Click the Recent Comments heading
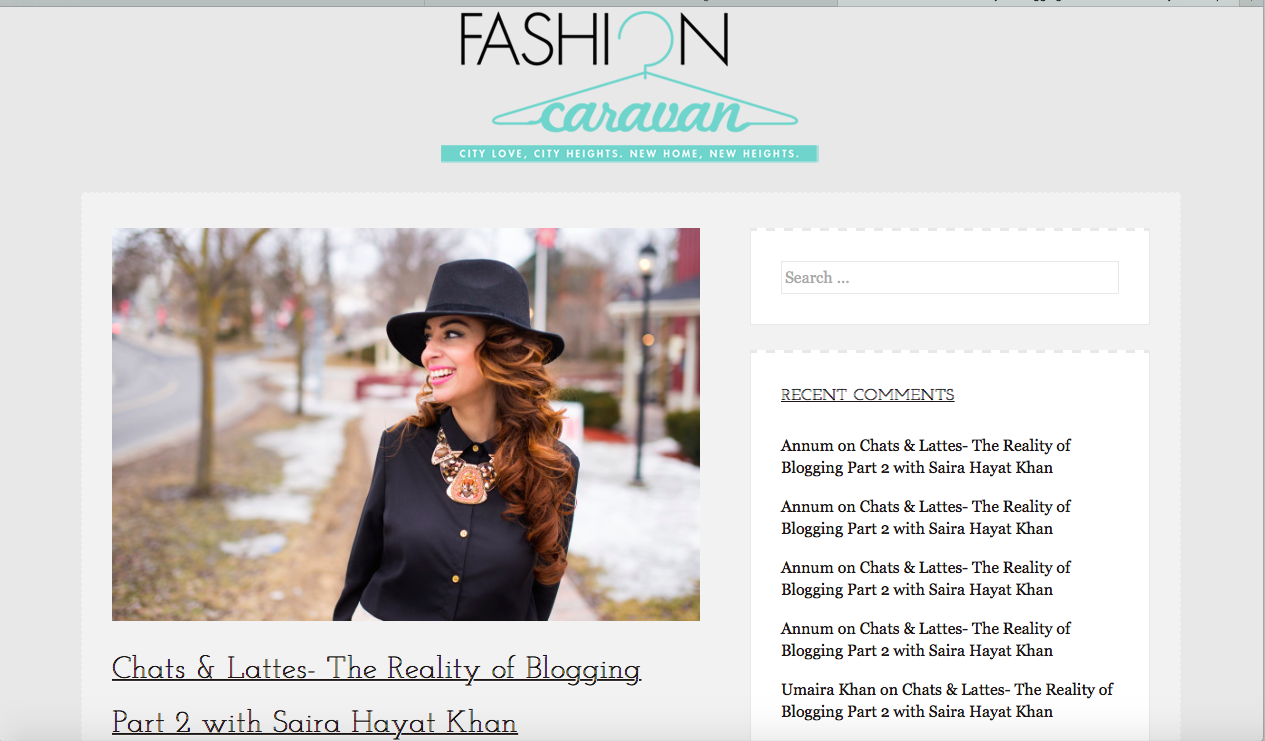 [x=867, y=395]
